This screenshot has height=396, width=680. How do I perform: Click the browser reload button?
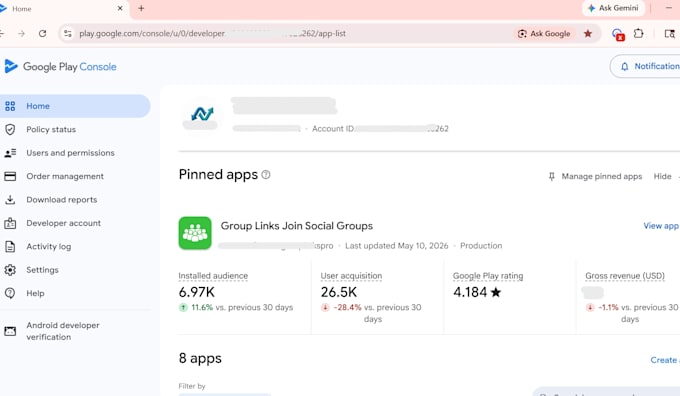(x=42, y=33)
